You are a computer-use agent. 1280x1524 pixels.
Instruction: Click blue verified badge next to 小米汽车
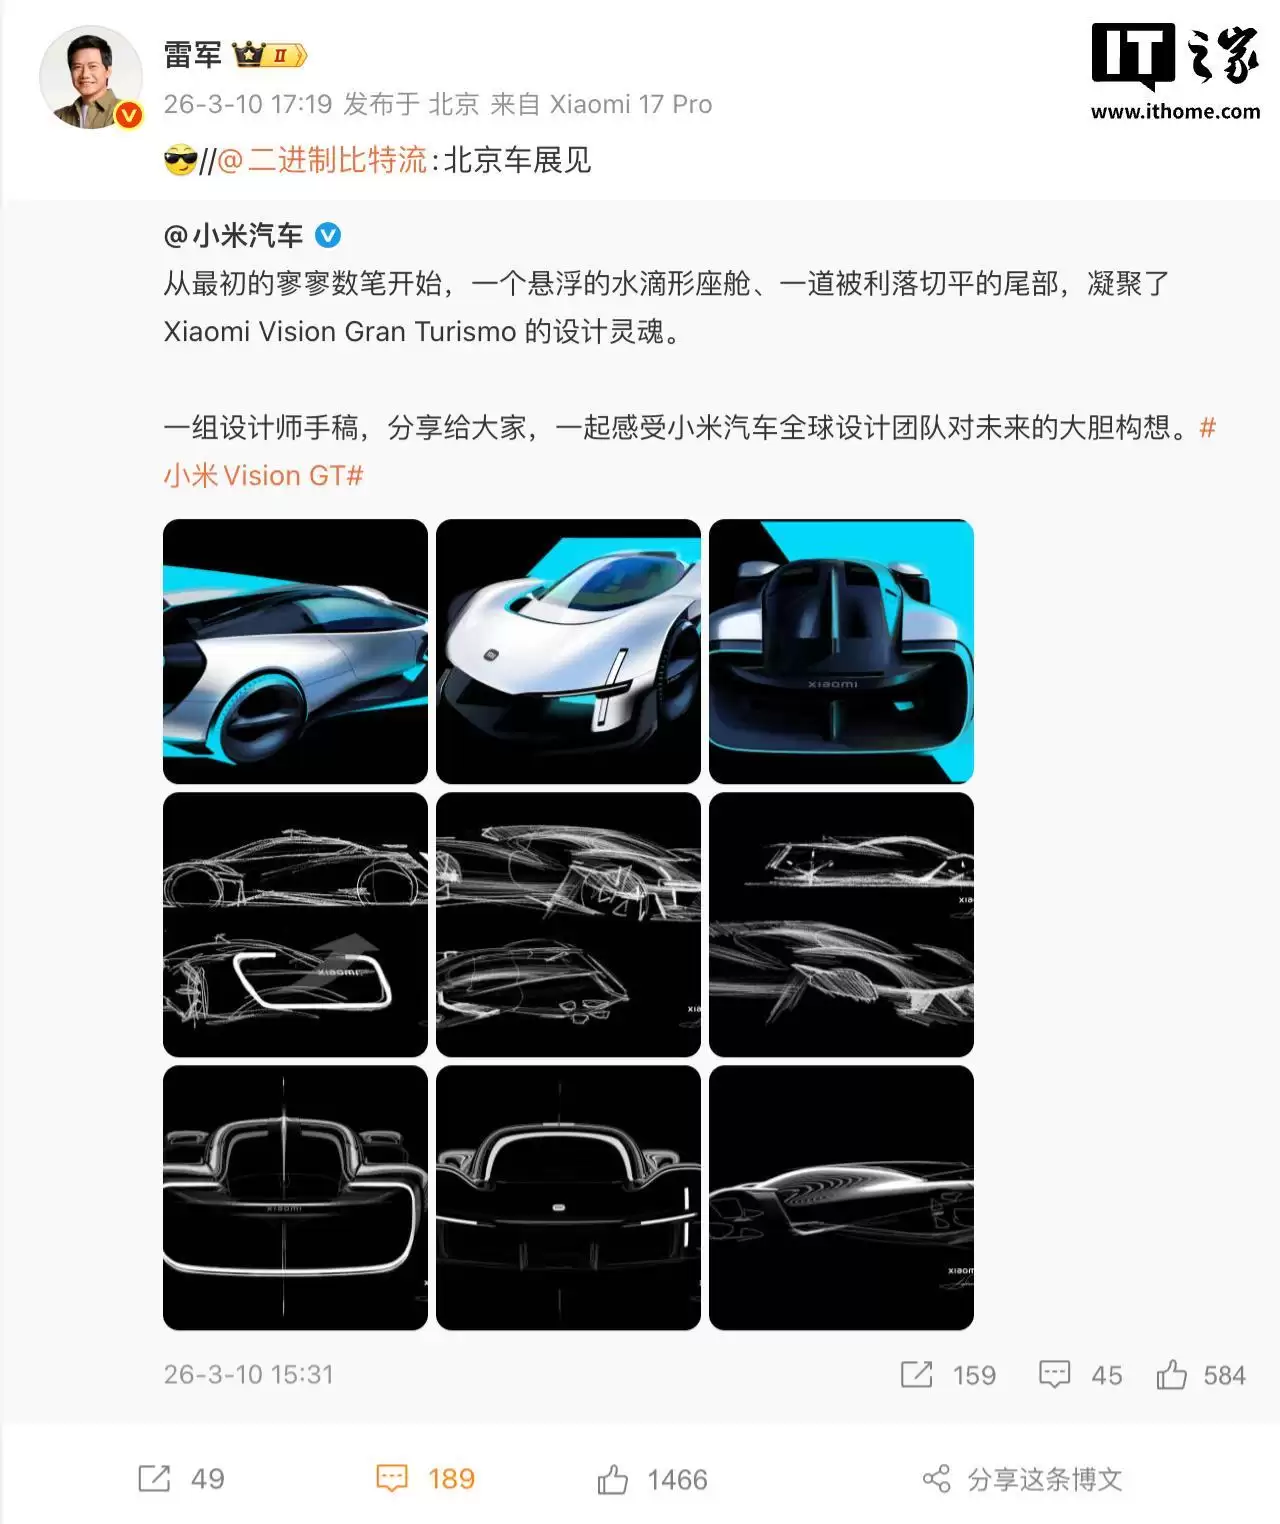328,236
